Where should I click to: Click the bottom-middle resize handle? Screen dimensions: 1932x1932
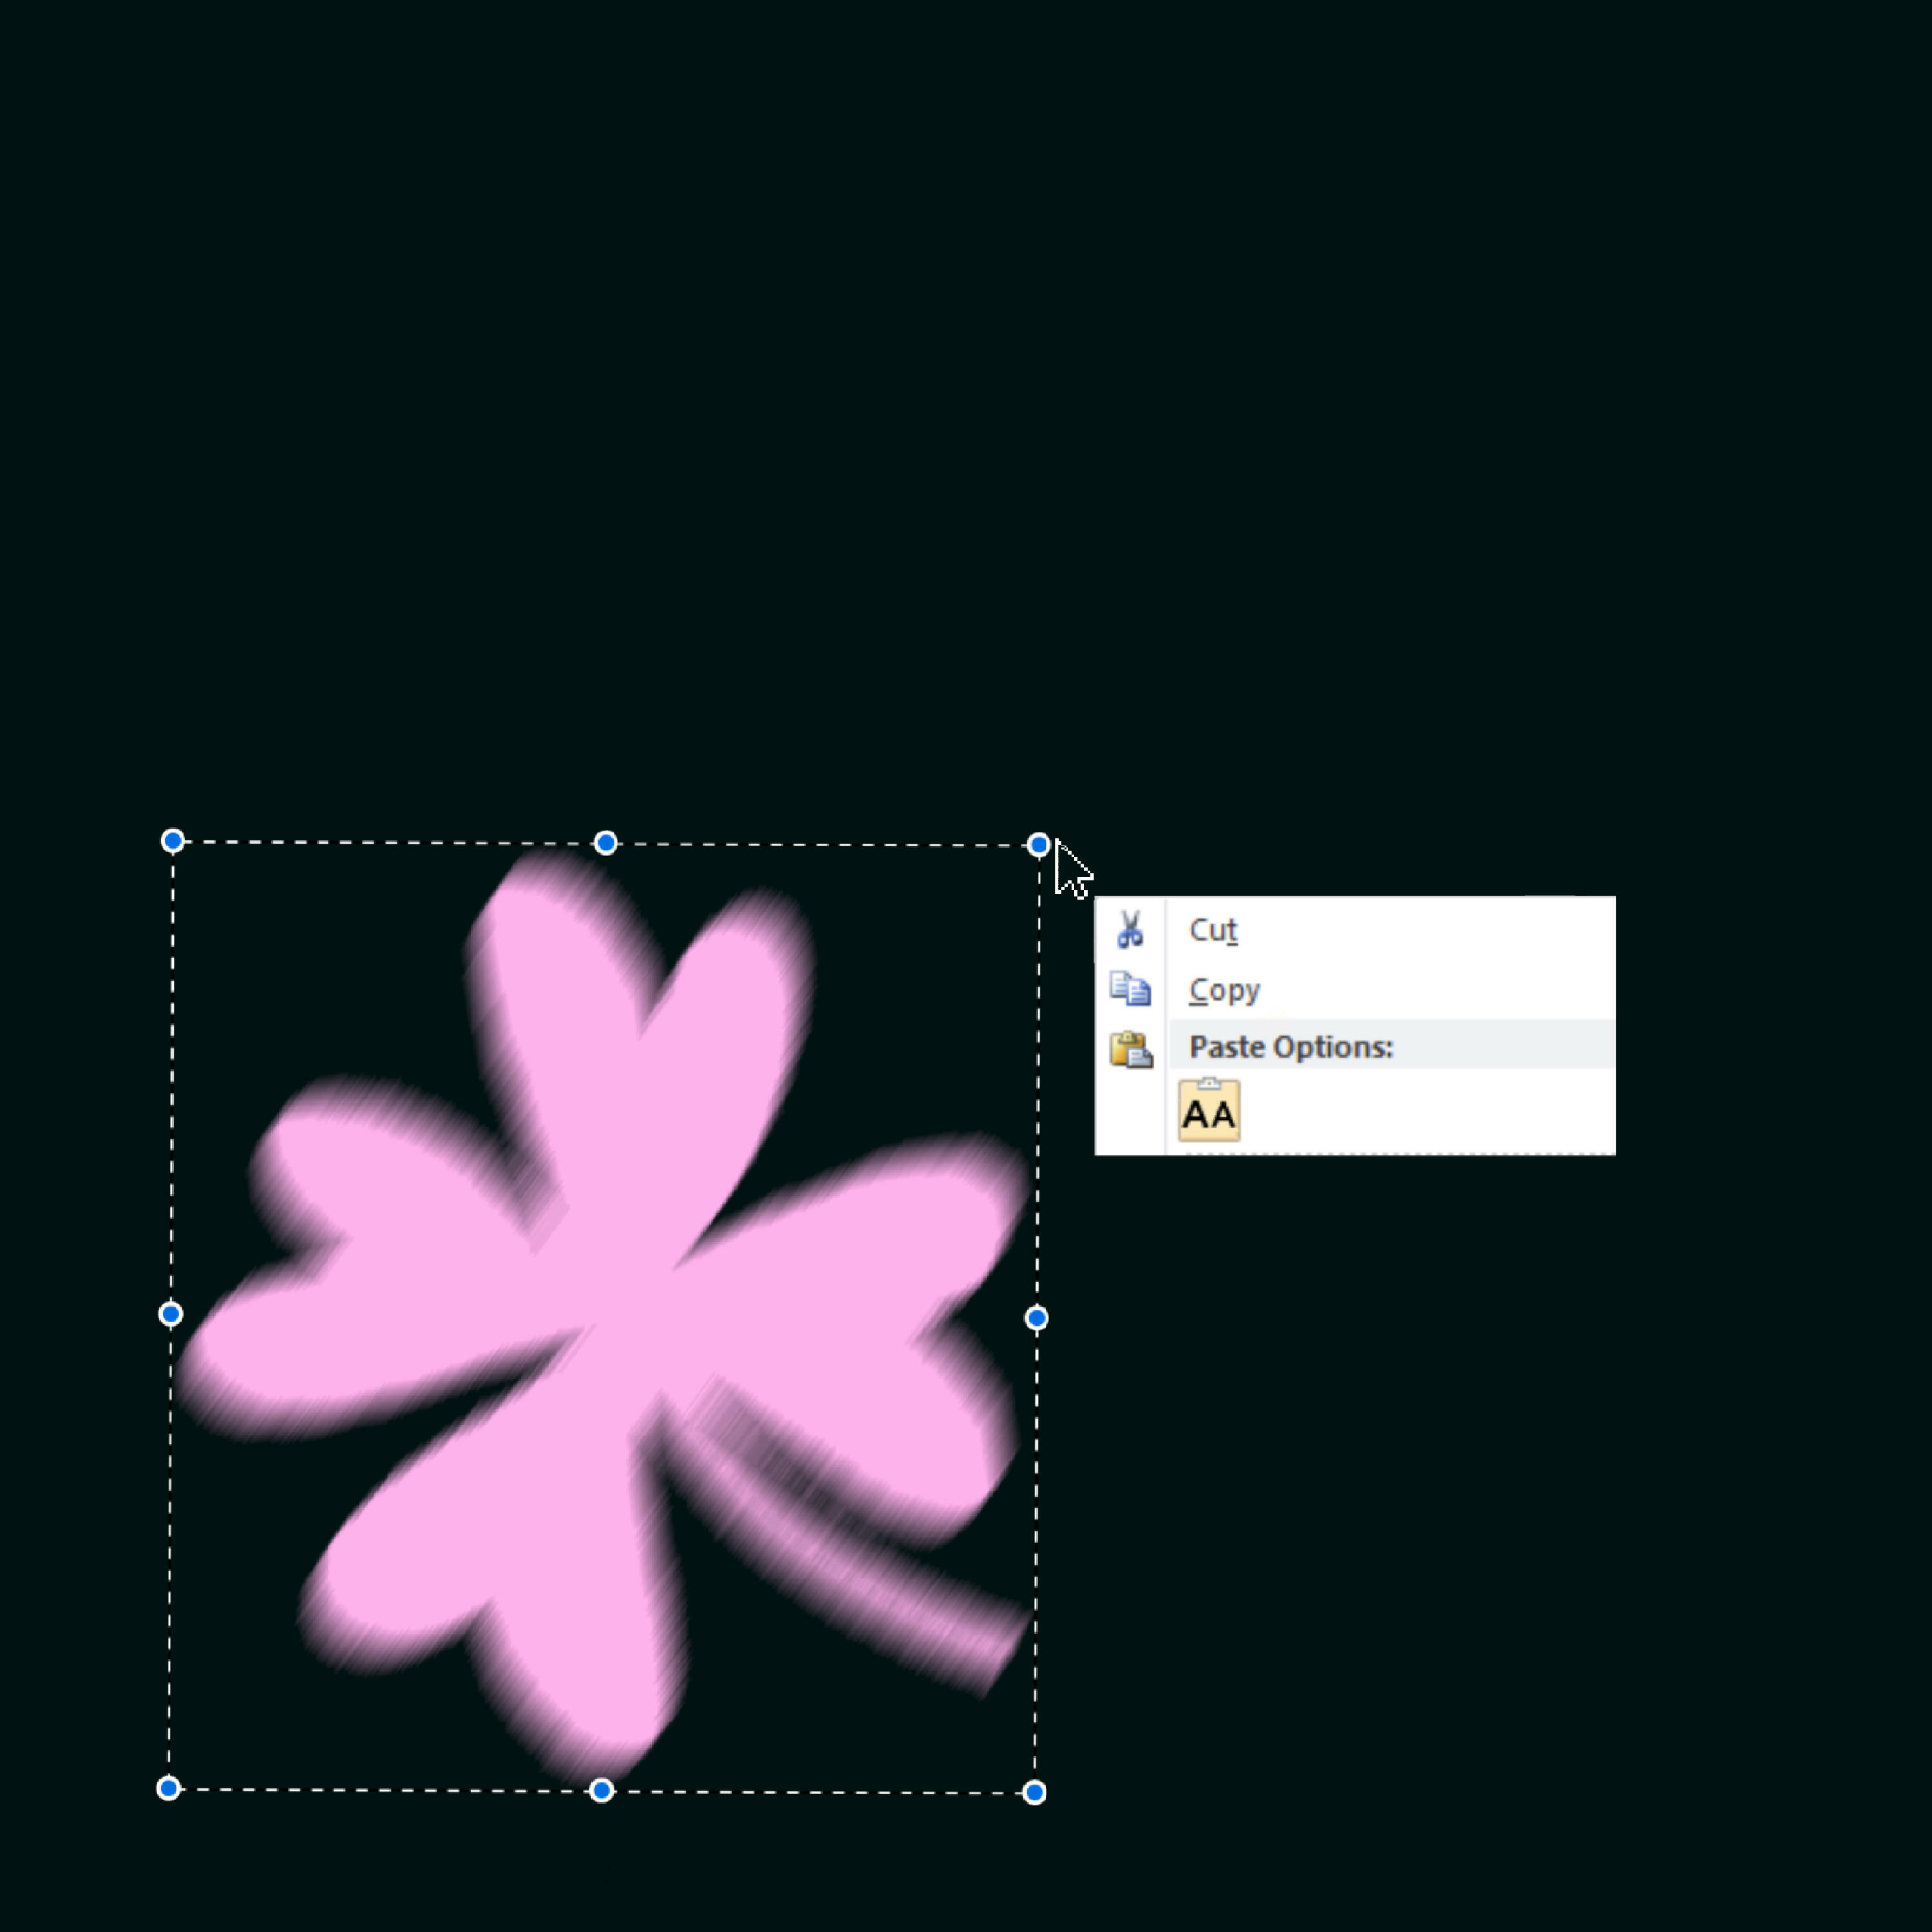601,1790
